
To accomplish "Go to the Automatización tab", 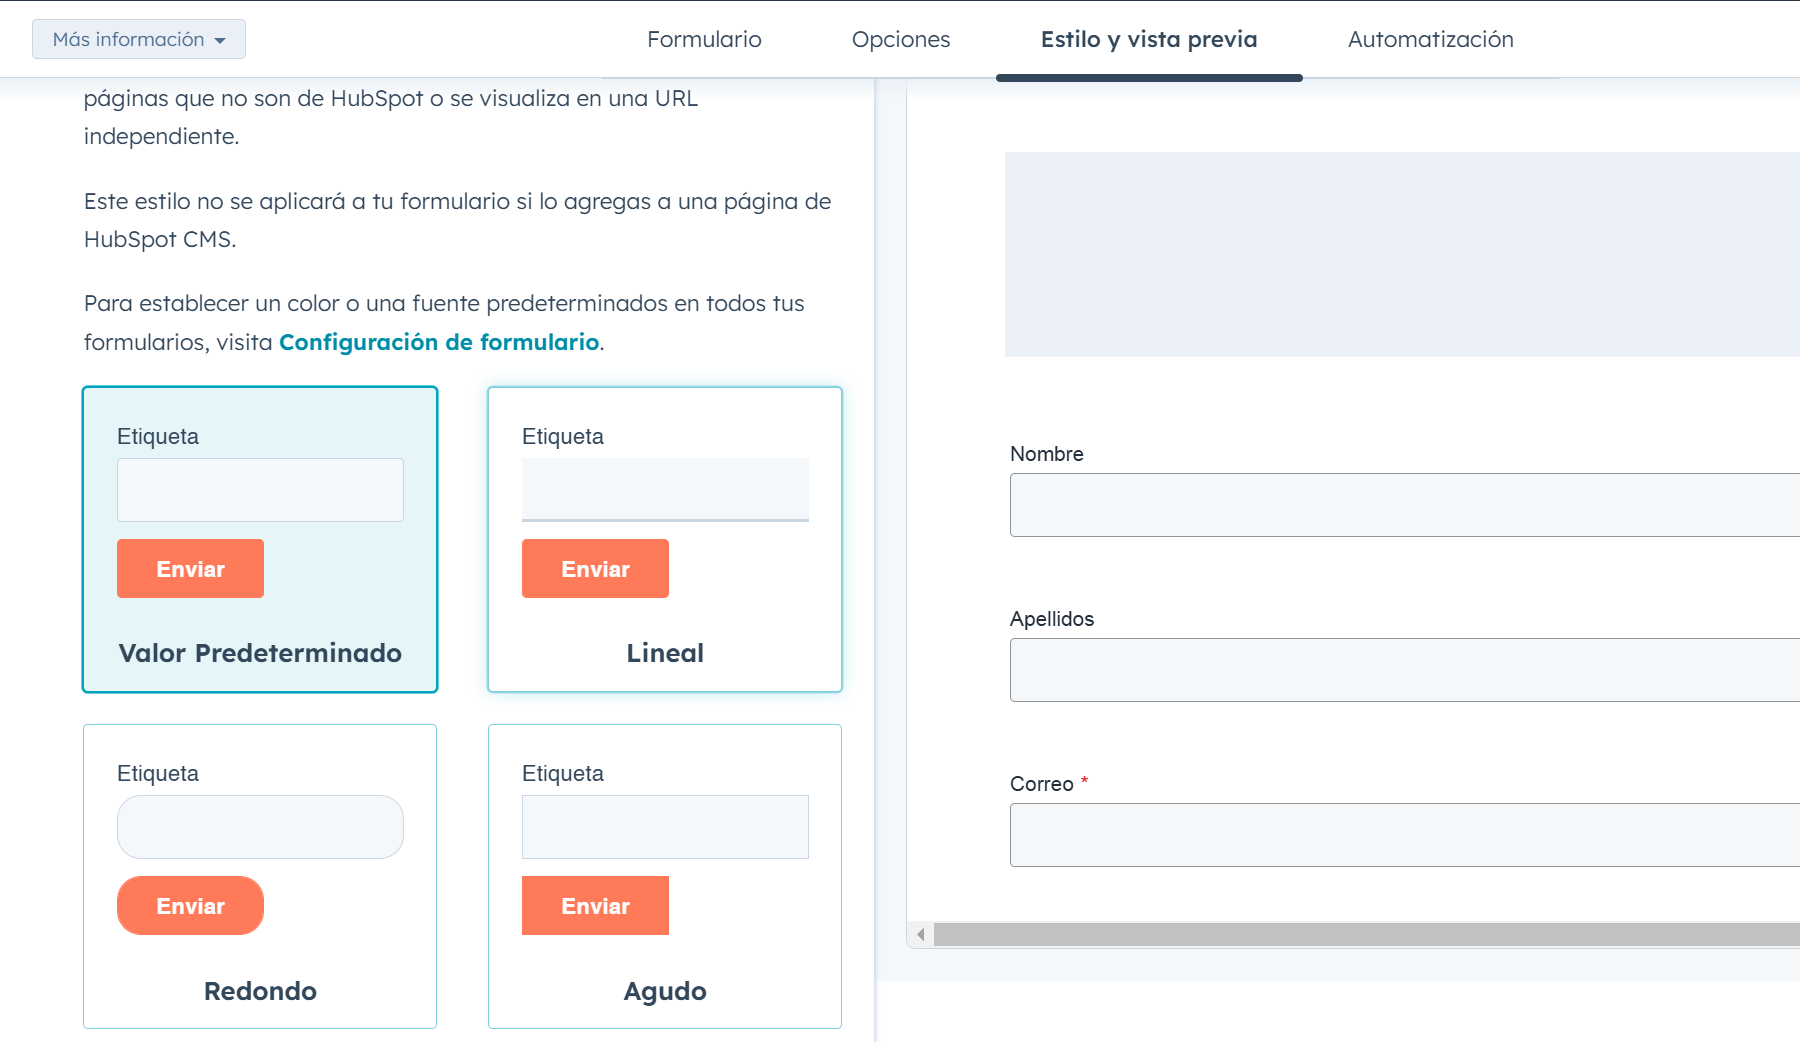I will (1430, 39).
